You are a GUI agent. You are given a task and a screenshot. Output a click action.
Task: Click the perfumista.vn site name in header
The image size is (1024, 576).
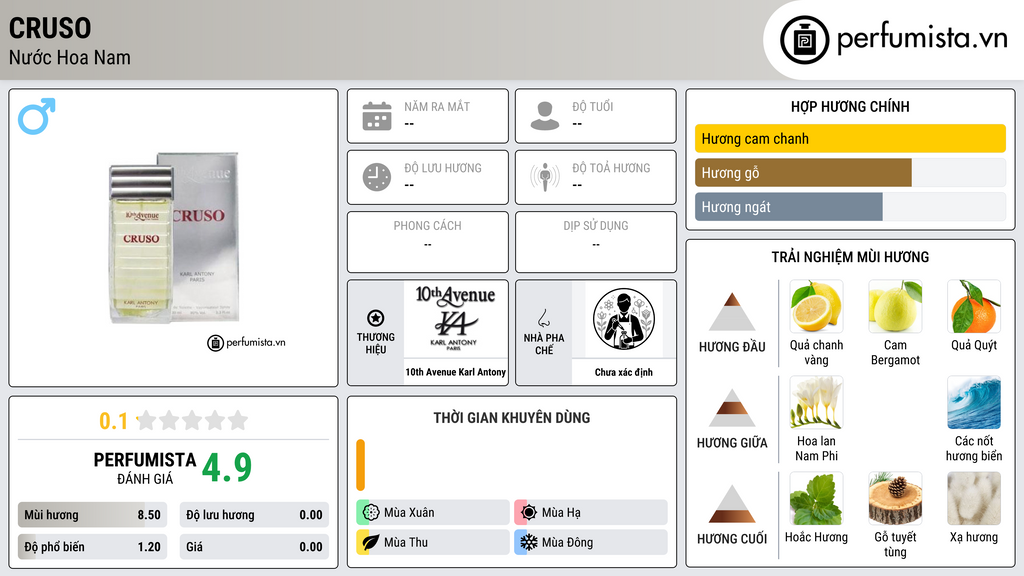(x=922, y=38)
